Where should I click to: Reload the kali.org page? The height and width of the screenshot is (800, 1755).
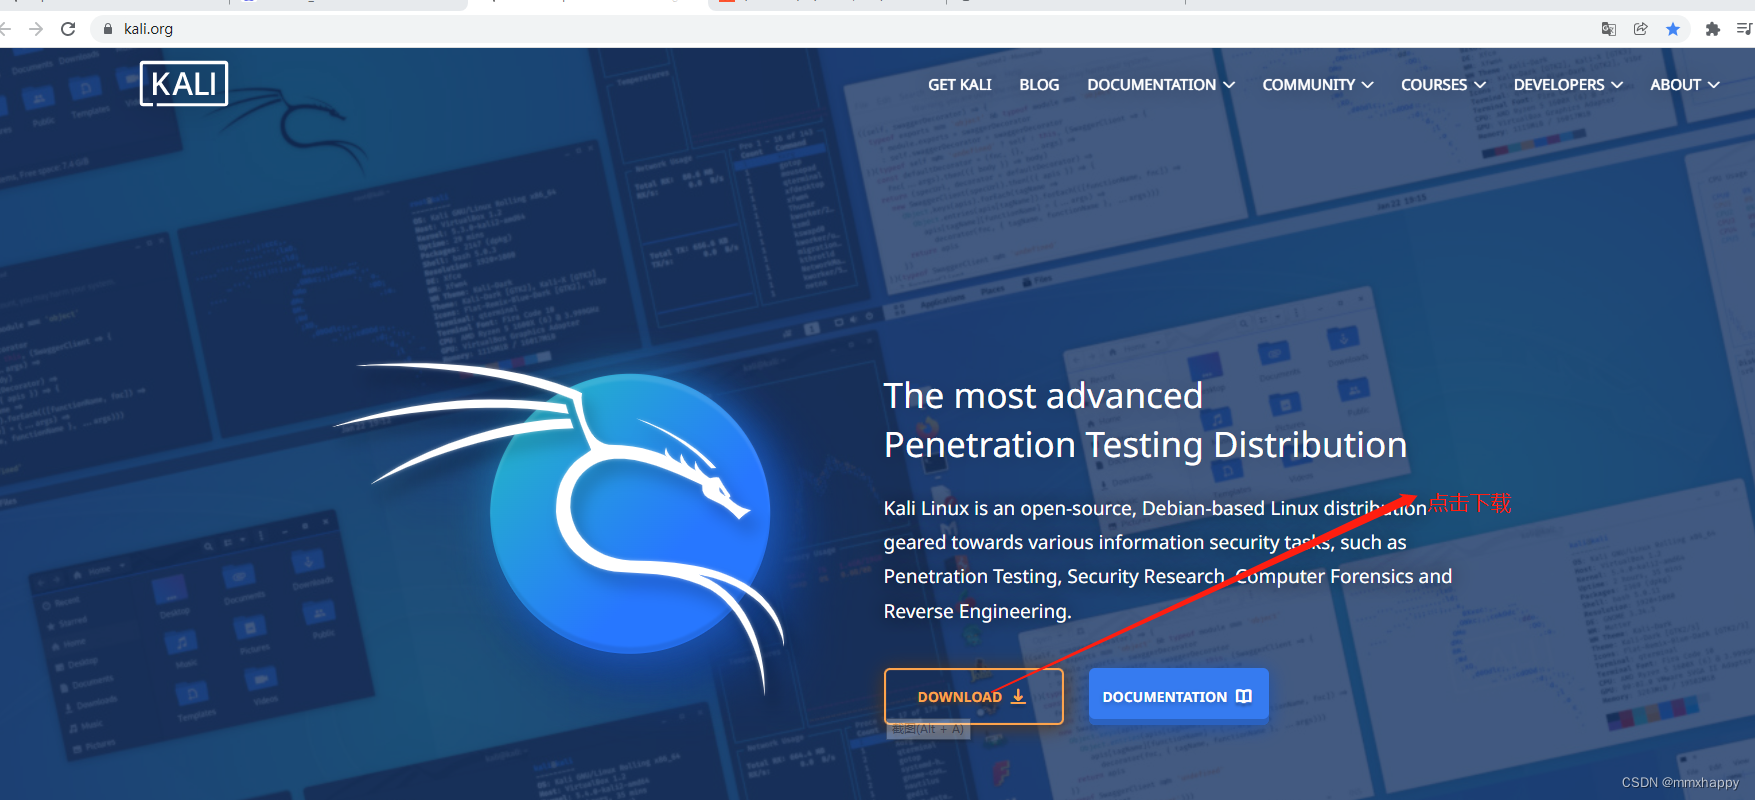click(x=68, y=29)
